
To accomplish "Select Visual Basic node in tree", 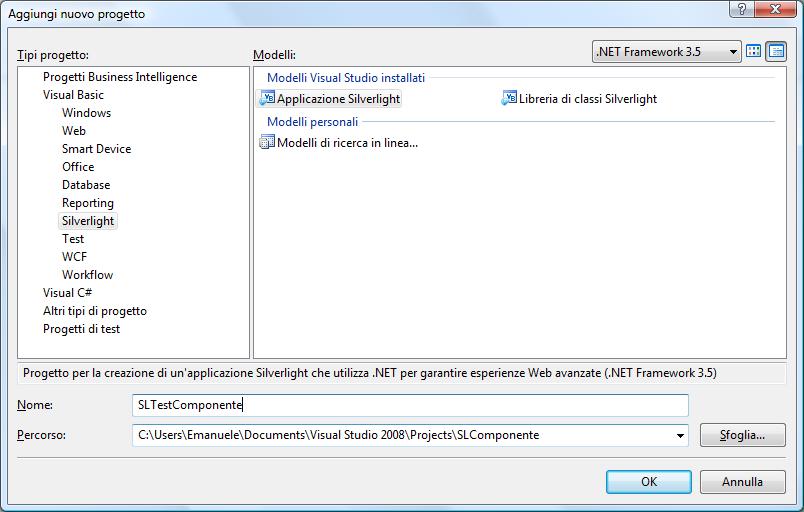I will 73,95.
